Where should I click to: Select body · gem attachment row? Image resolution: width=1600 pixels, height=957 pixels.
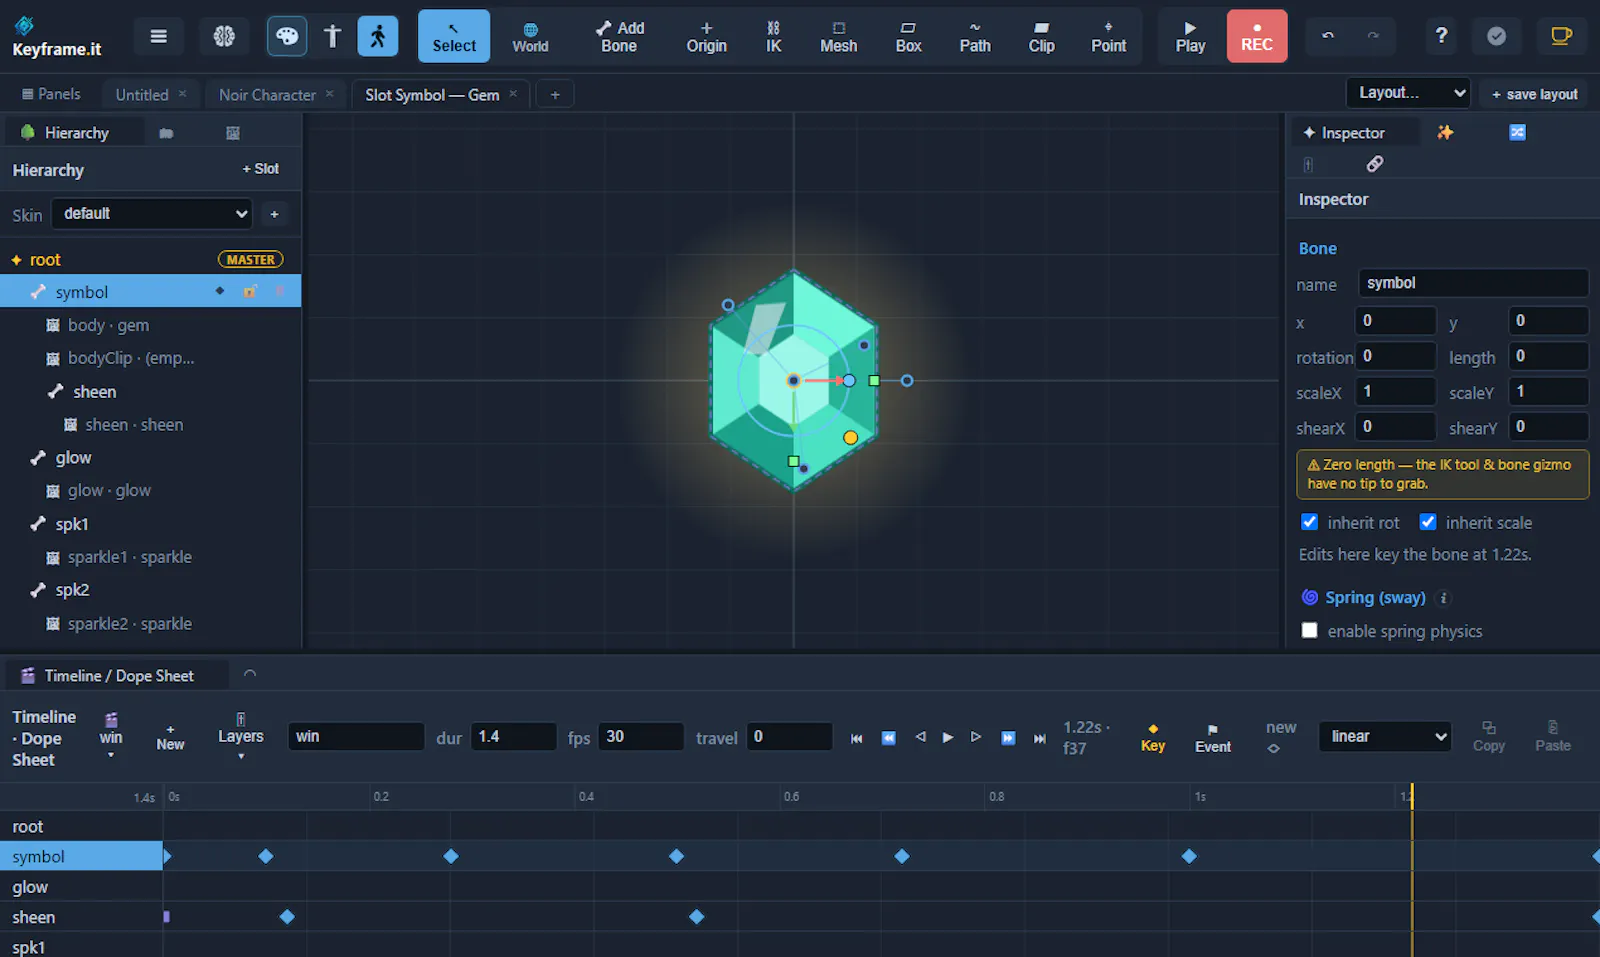click(x=150, y=325)
